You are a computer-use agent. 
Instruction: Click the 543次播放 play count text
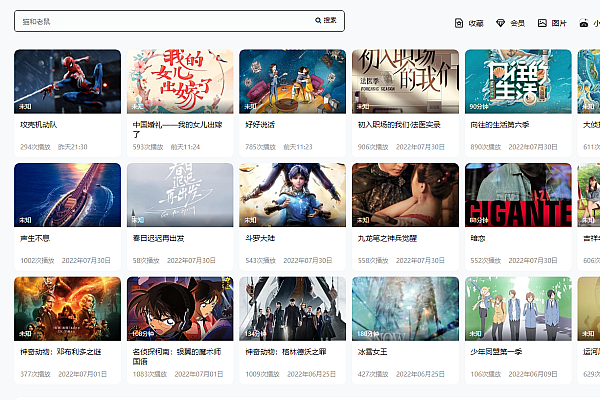[261, 261]
